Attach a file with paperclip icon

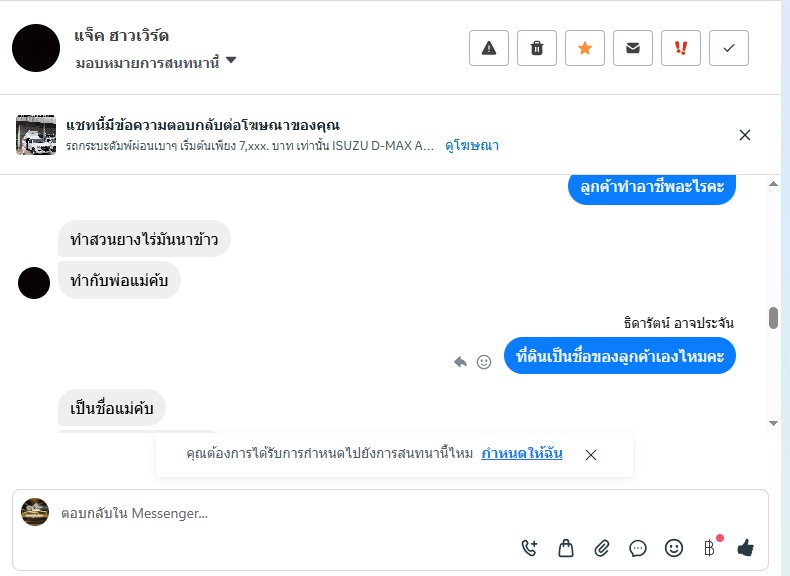tap(602, 547)
